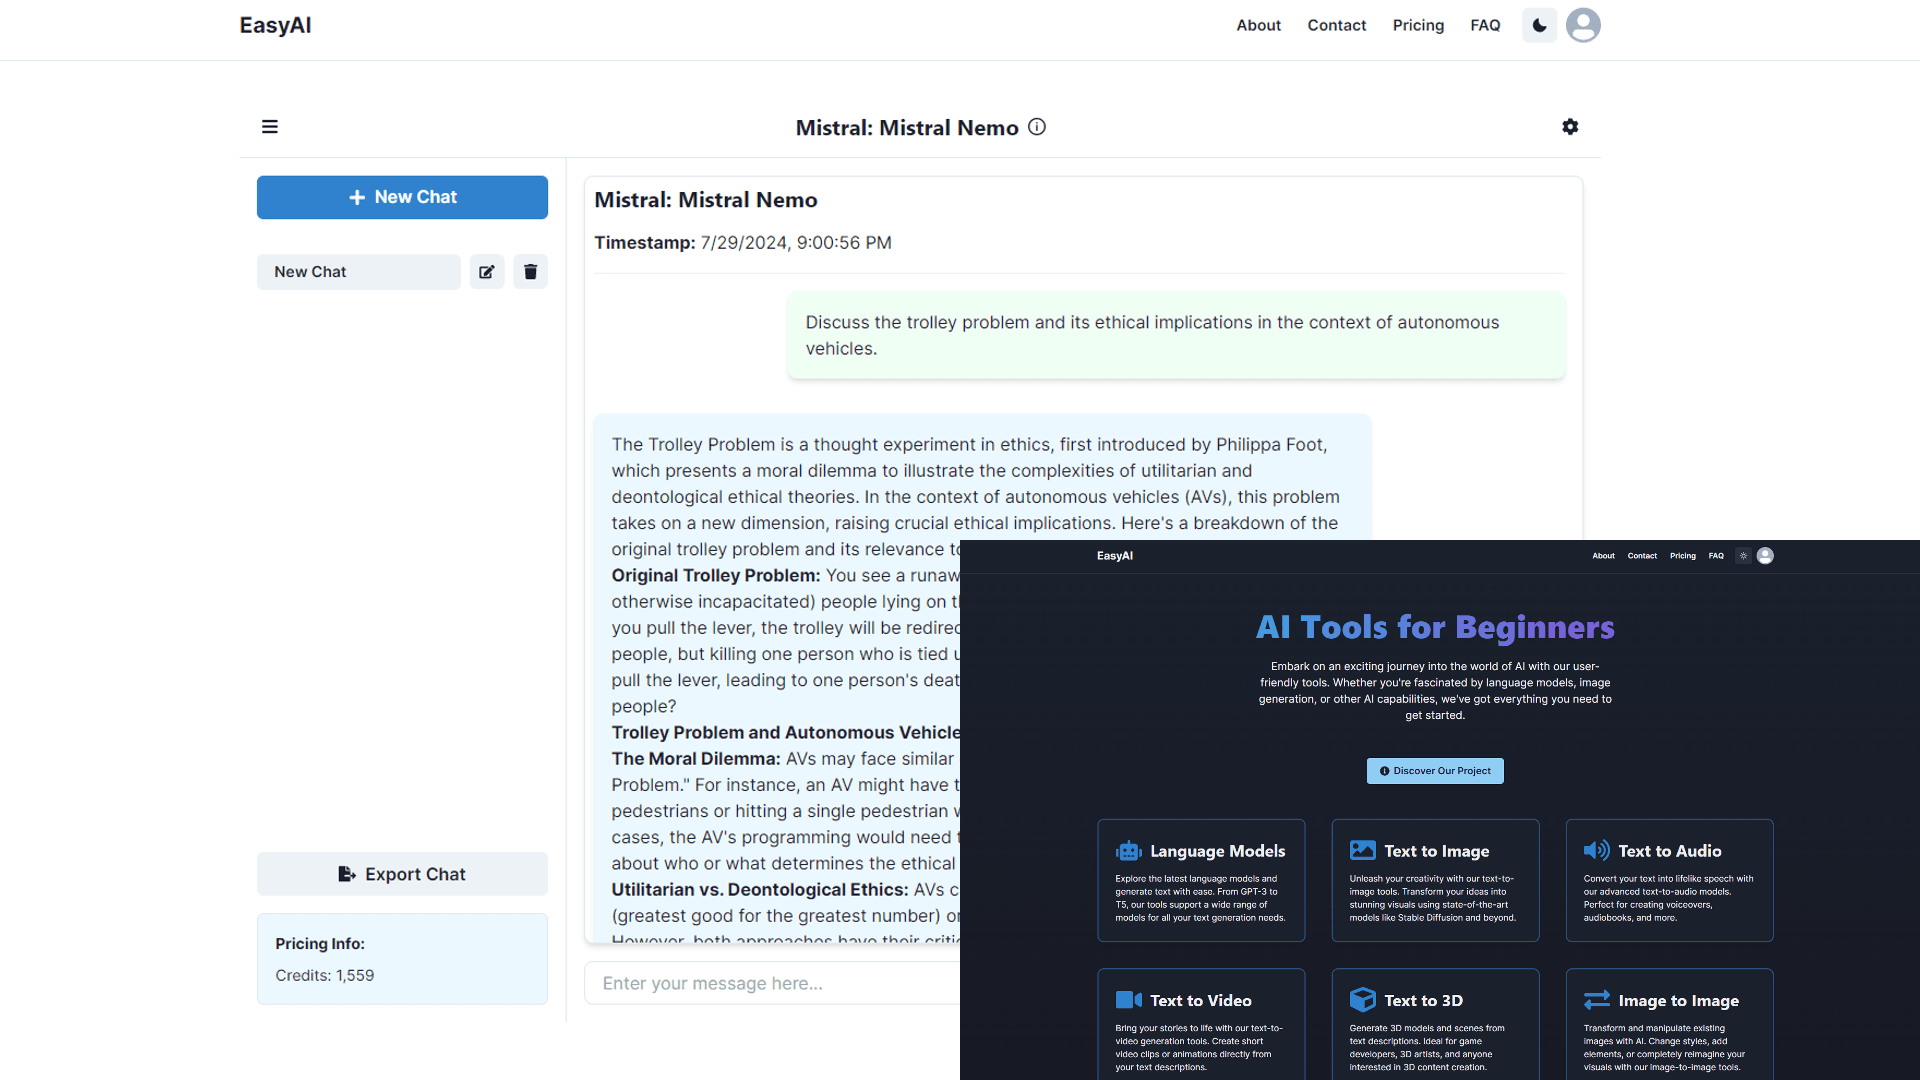Image resolution: width=1920 pixels, height=1080 pixels.
Task: Switch to light theme on the overlay page
Action: pyautogui.click(x=1743, y=555)
